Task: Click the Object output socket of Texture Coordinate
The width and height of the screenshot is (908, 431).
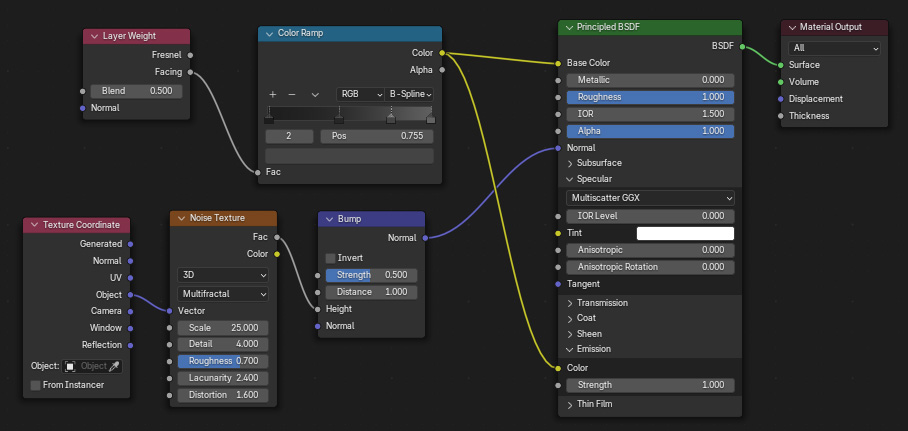Action: [130, 295]
